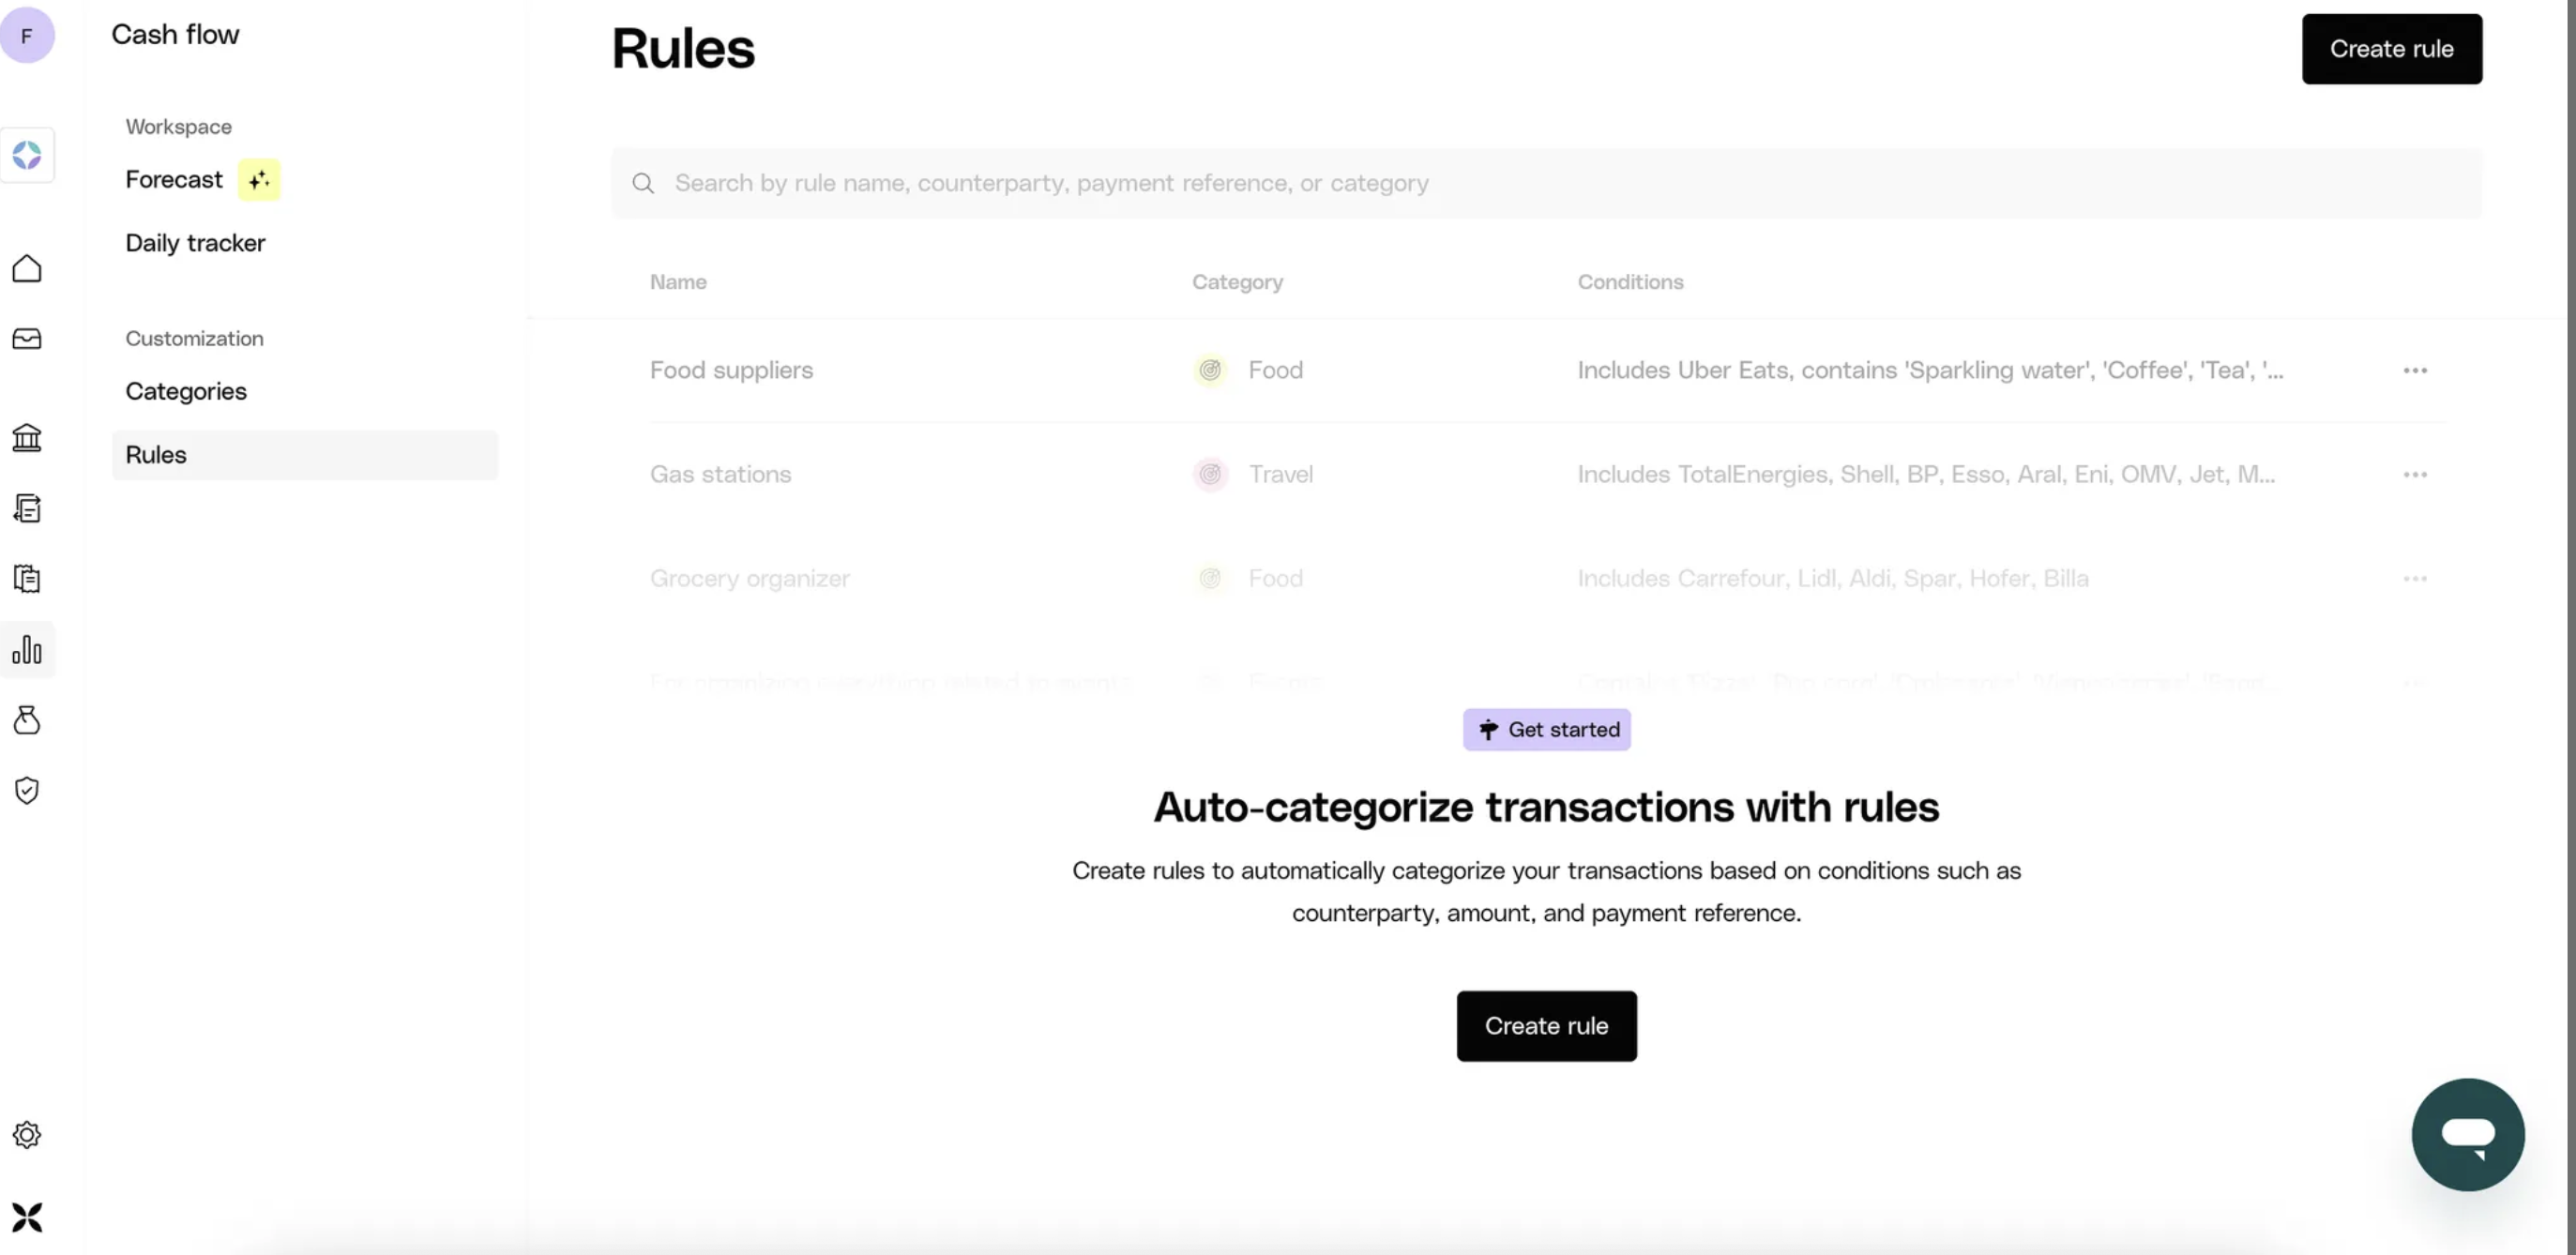This screenshot has height=1255, width=2576.
Task: Select the Grocery organizer rule name
Action: (x=750, y=578)
